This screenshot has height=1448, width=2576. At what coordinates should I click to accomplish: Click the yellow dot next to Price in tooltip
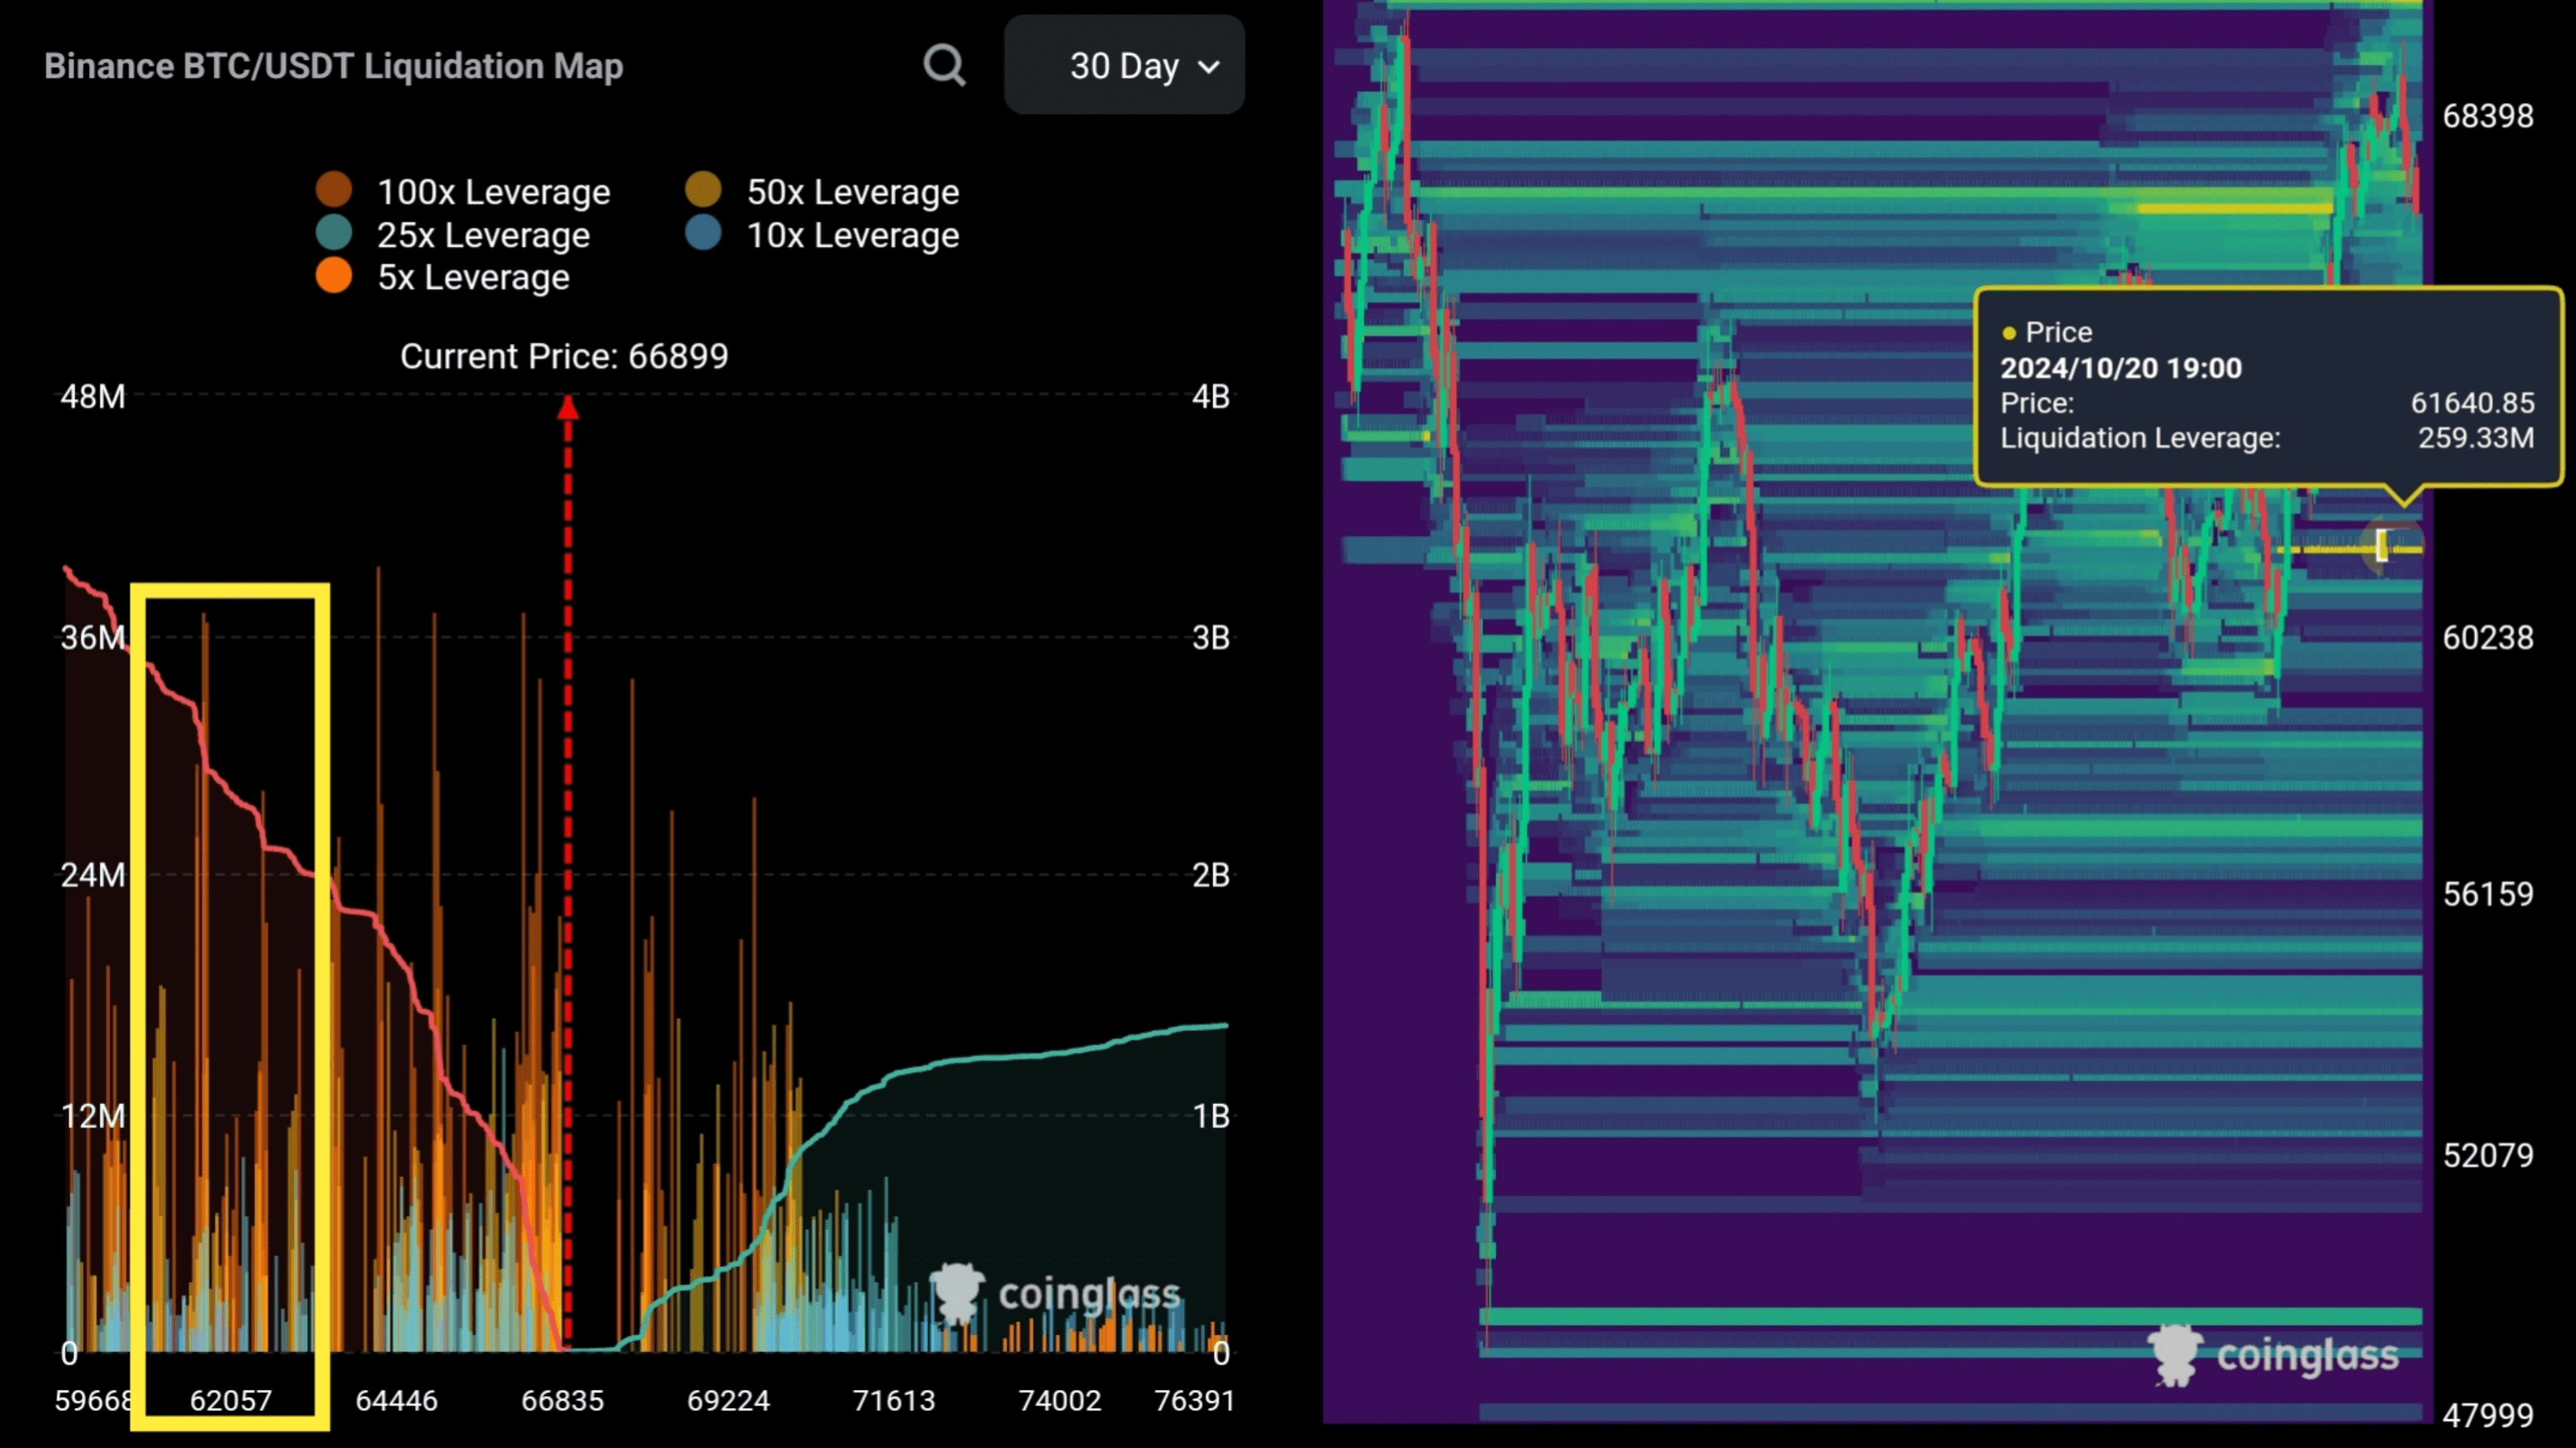coord(2009,333)
